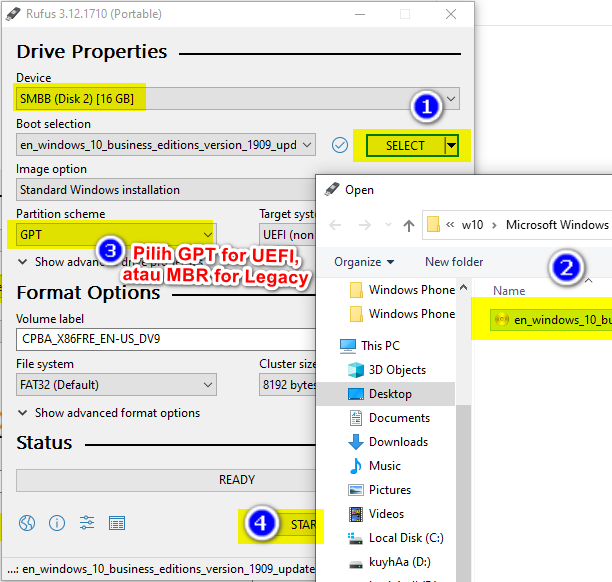
Task: Click the Rufus USB icon in title bar
Action: click(x=13, y=14)
